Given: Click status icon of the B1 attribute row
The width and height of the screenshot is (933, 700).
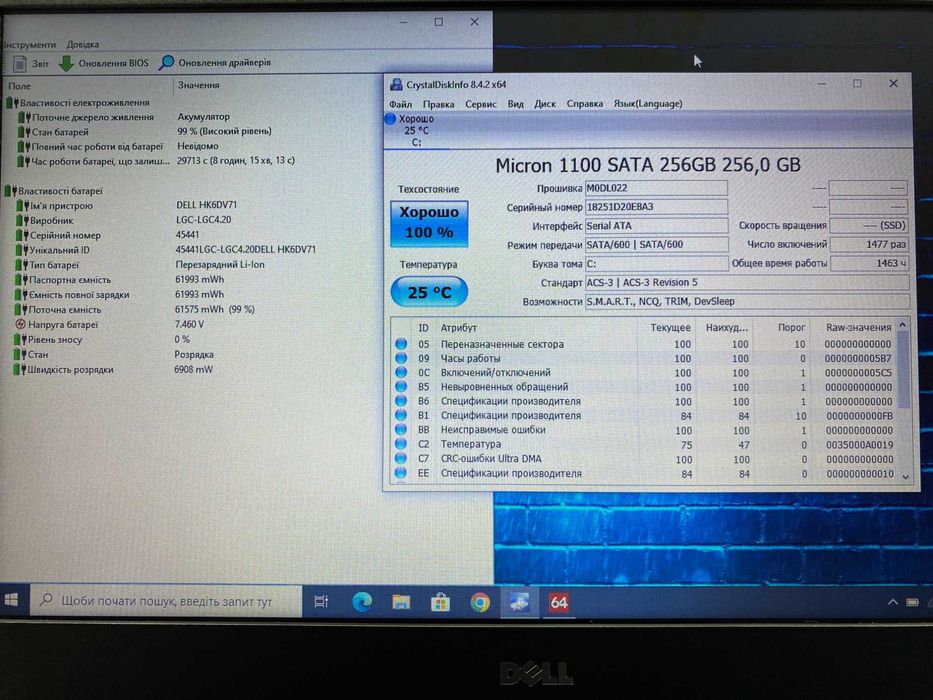Looking at the screenshot, I should pyautogui.click(x=401, y=415).
